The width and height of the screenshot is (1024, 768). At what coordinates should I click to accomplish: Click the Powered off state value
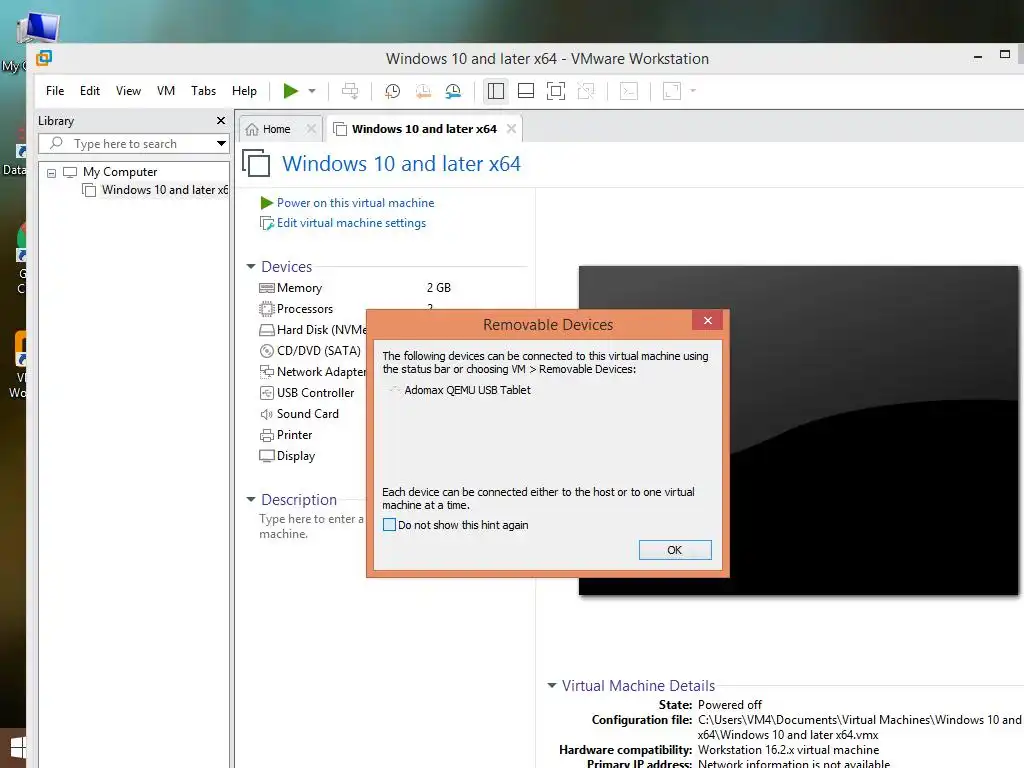tap(729, 705)
